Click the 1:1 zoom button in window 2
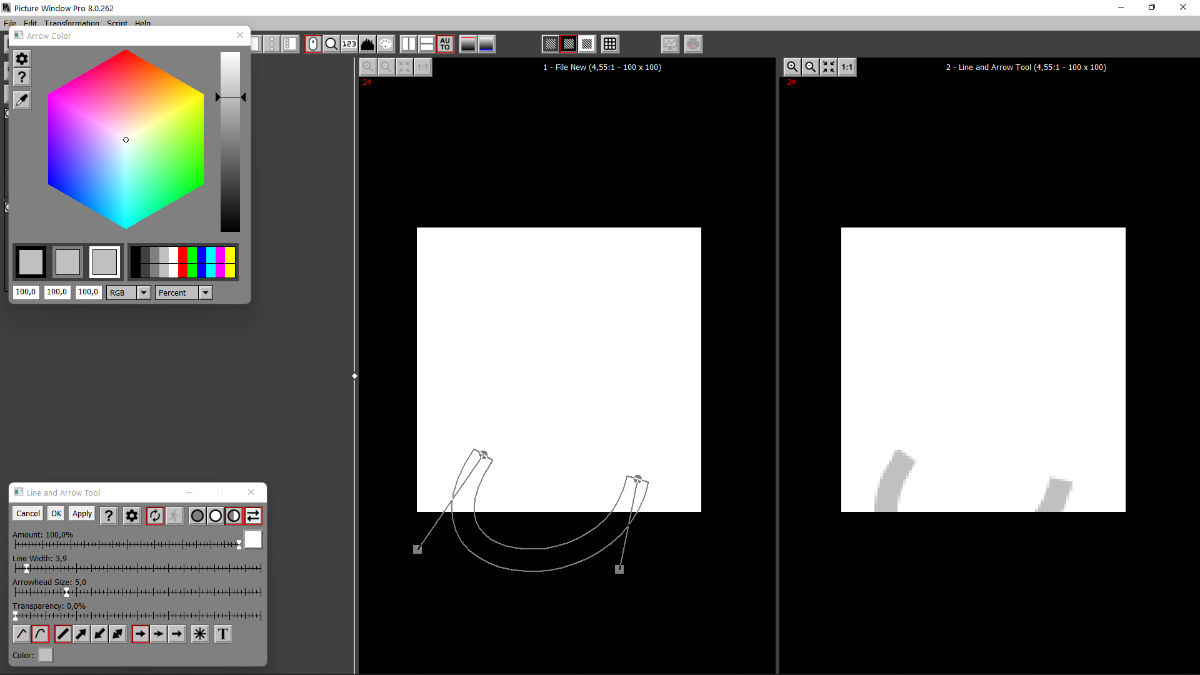This screenshot has height=675, width=1200. point(847,67)
